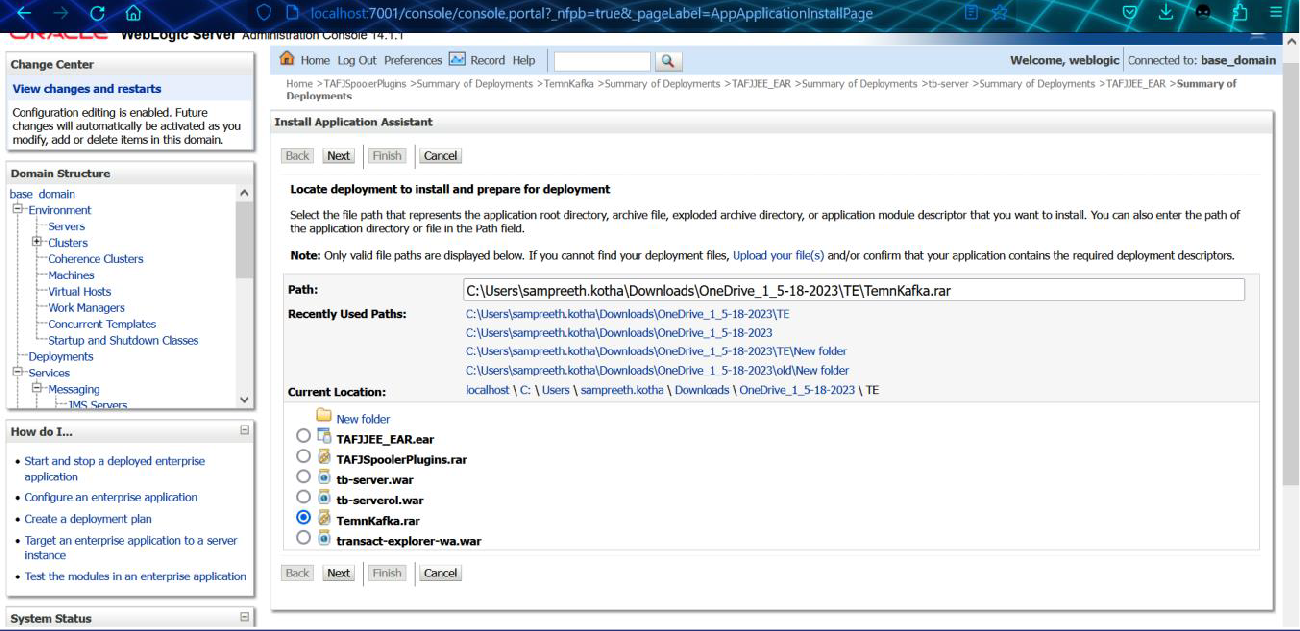
Task: Click the search magnifier button
Action: click(668, 62)
